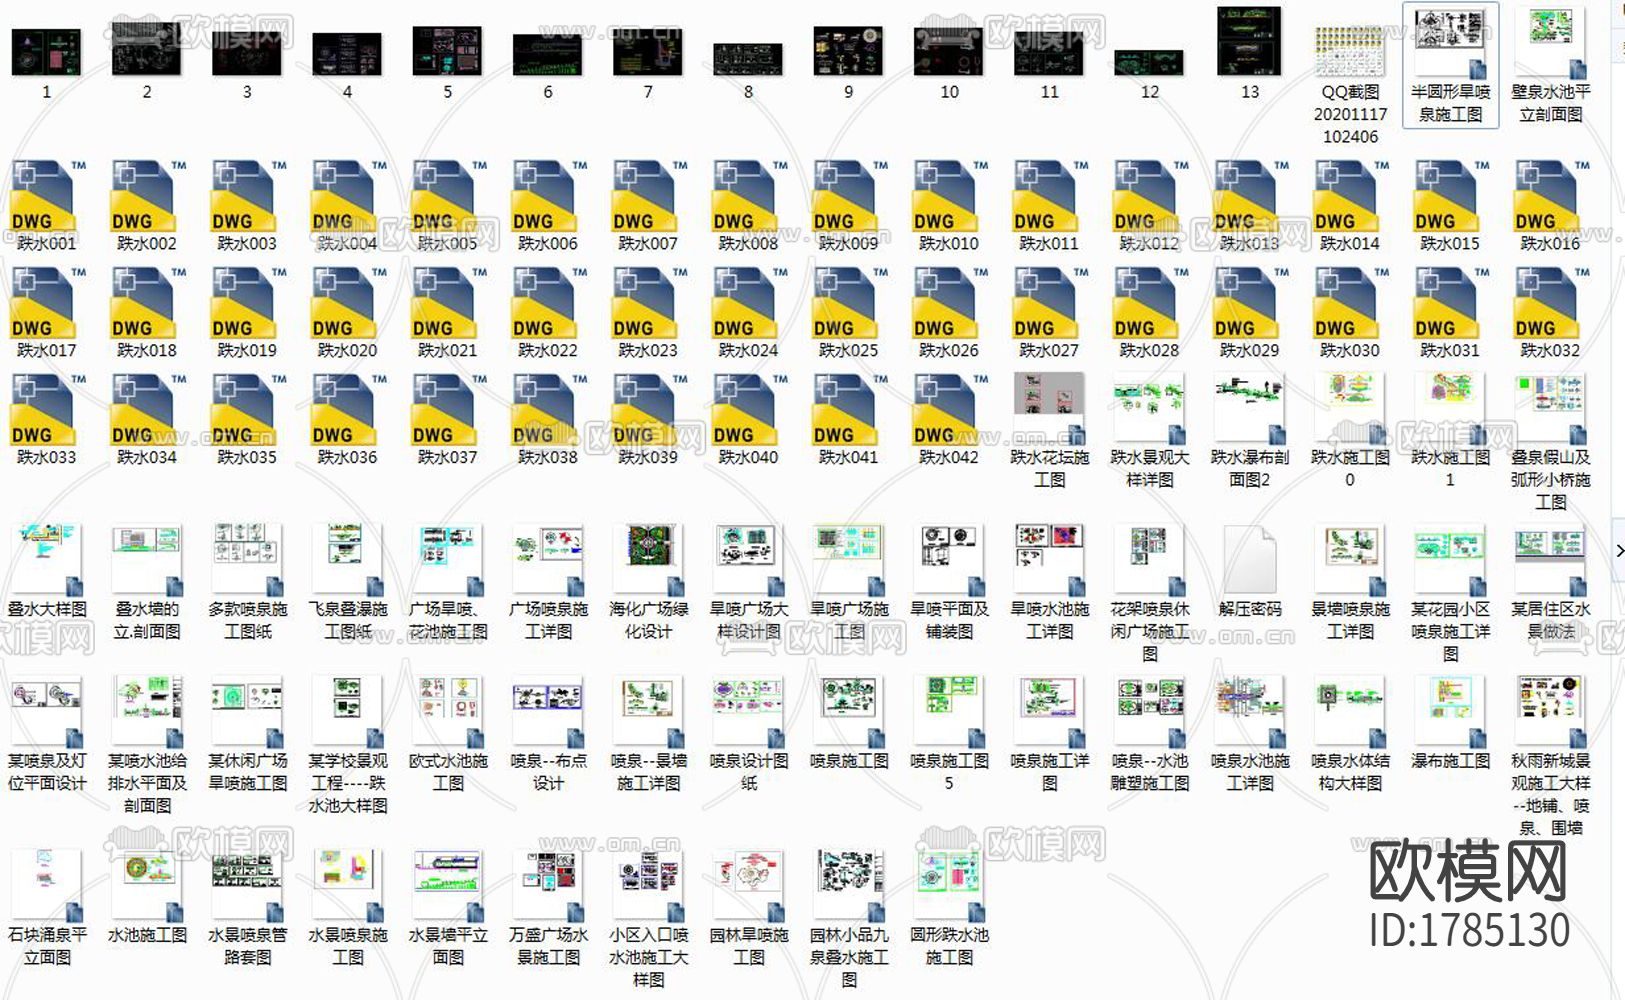Click the 跌水027 DWG file icon
Screen dimensions: 1625x1000
(x=1049, y=303)
